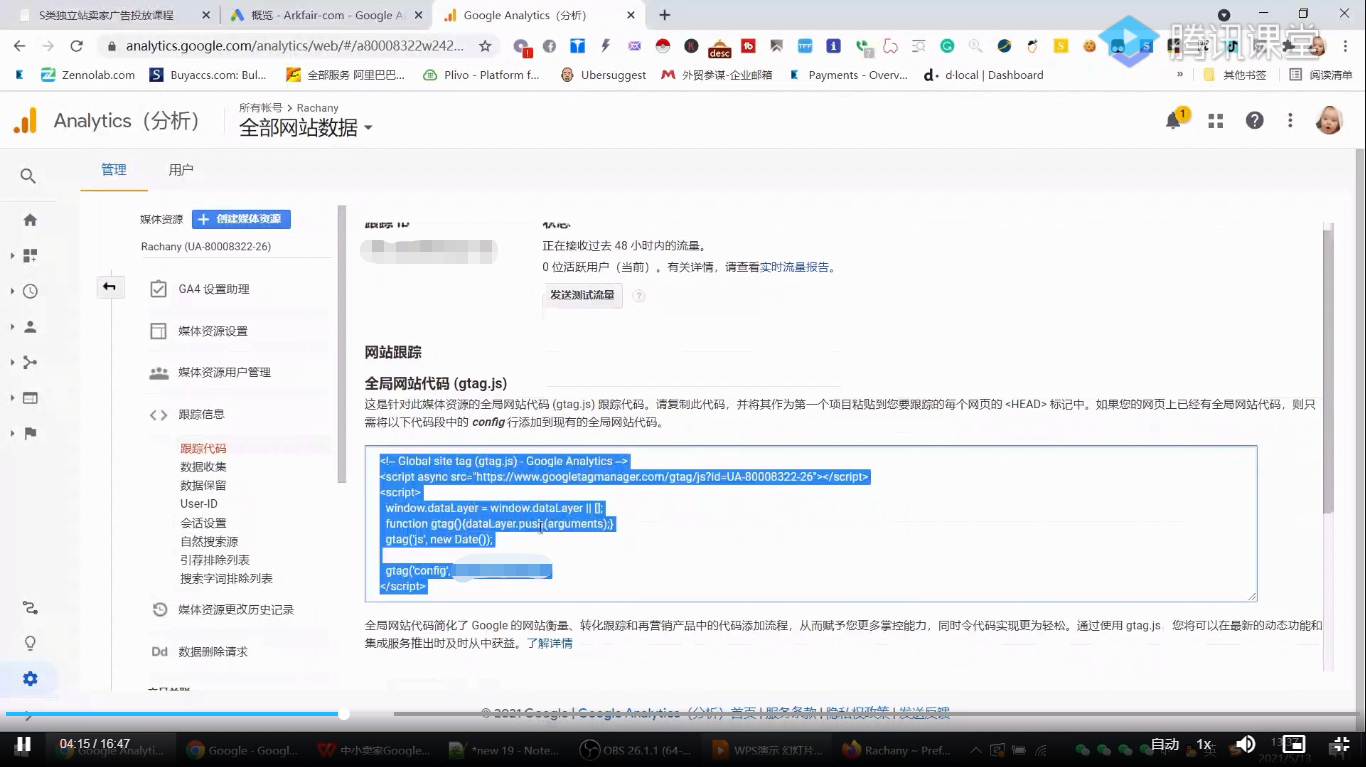Open the Discover lightbulb icon in sidebar
Screen dimensions: 1366x767
[29, 643]
